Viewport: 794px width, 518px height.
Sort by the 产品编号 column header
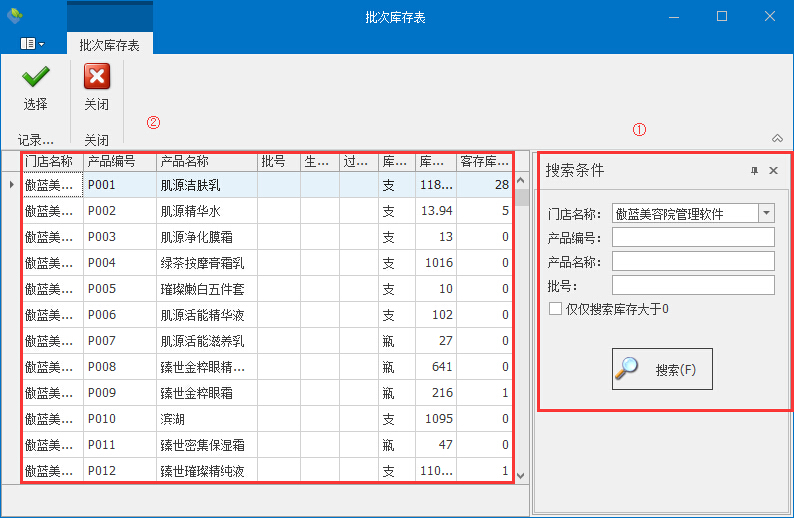119,161
